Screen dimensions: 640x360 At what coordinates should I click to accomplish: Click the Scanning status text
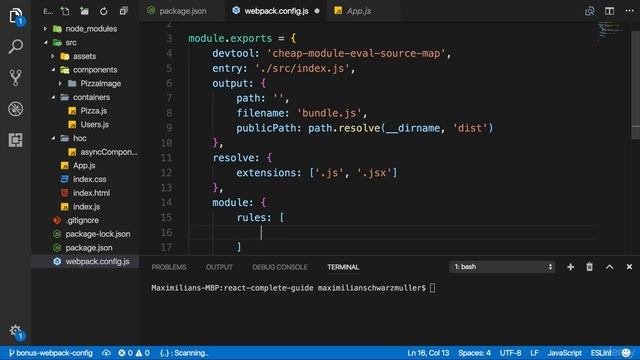pos(184,353)
